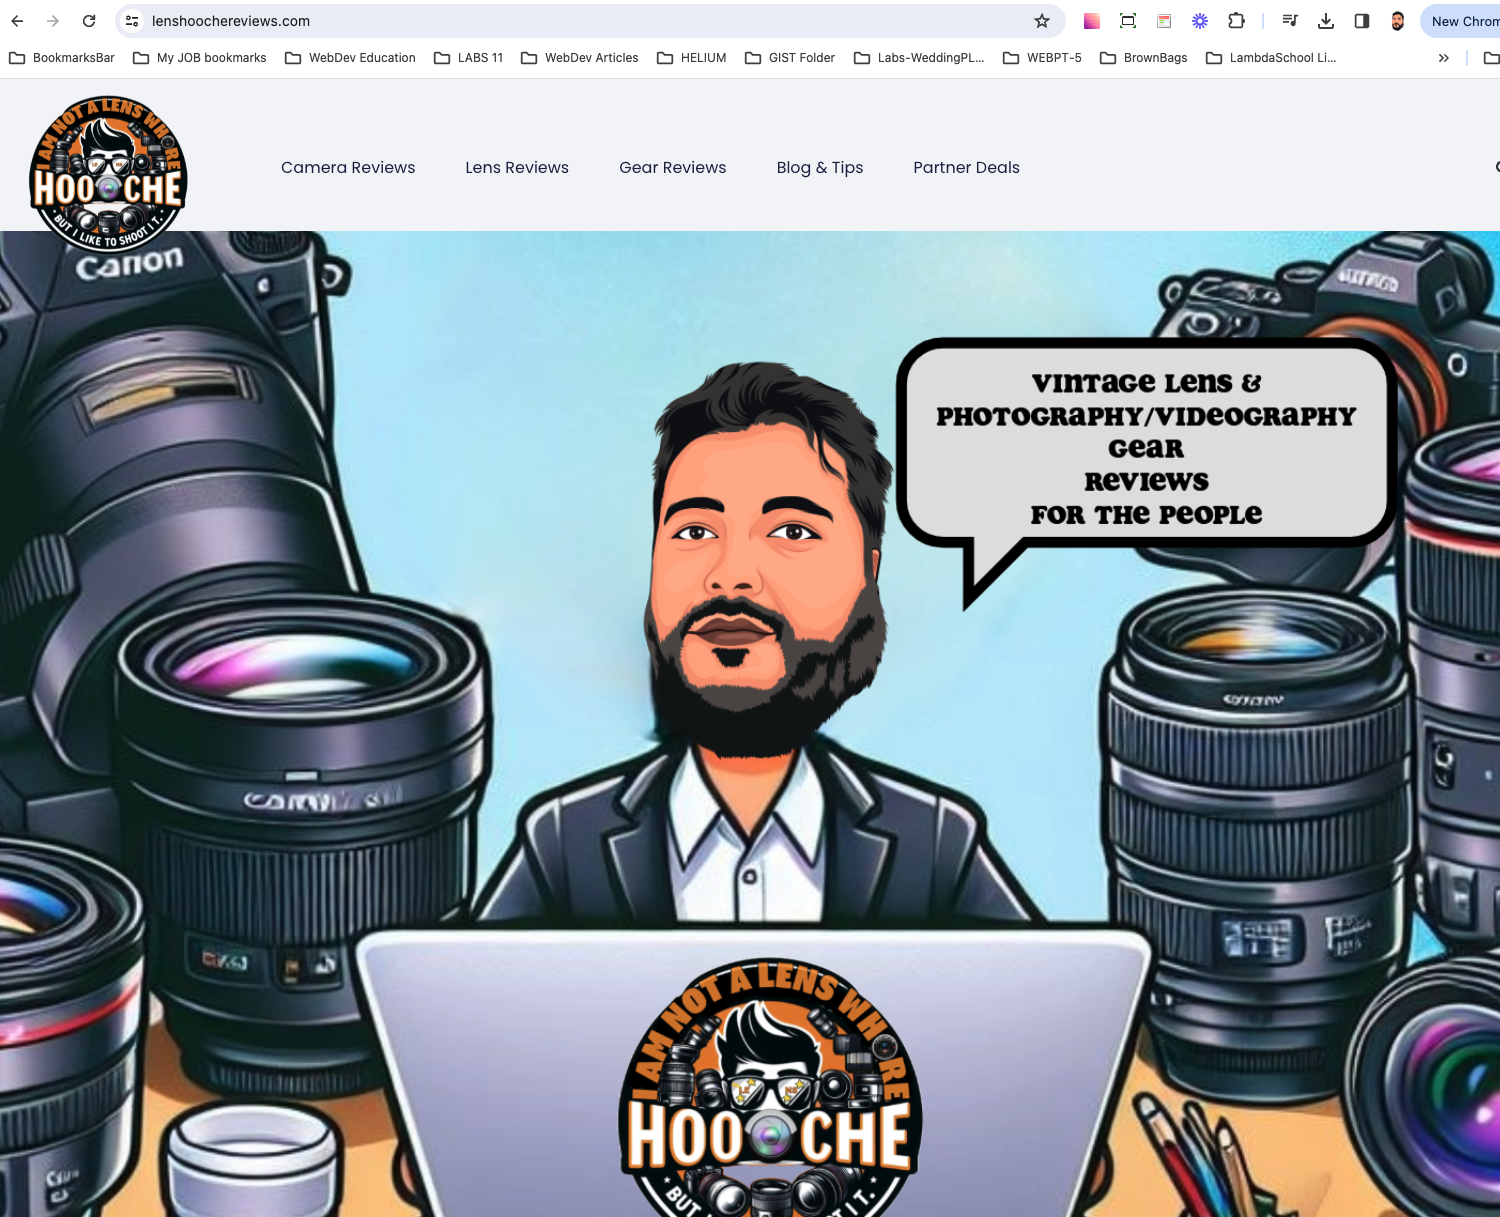Click the Hooche logo in header

point(108,174)
